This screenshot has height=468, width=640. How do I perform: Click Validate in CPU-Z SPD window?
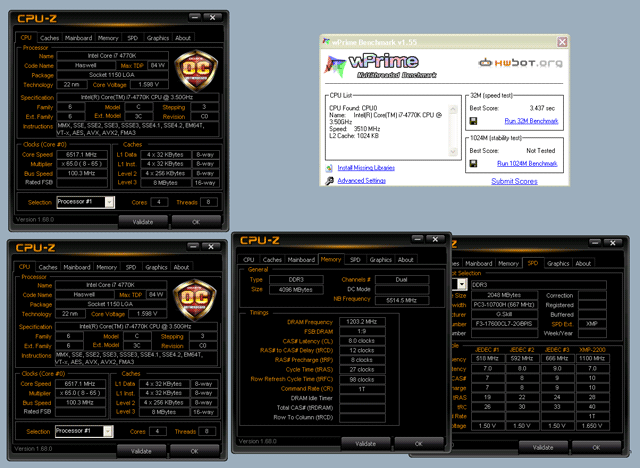543,448
